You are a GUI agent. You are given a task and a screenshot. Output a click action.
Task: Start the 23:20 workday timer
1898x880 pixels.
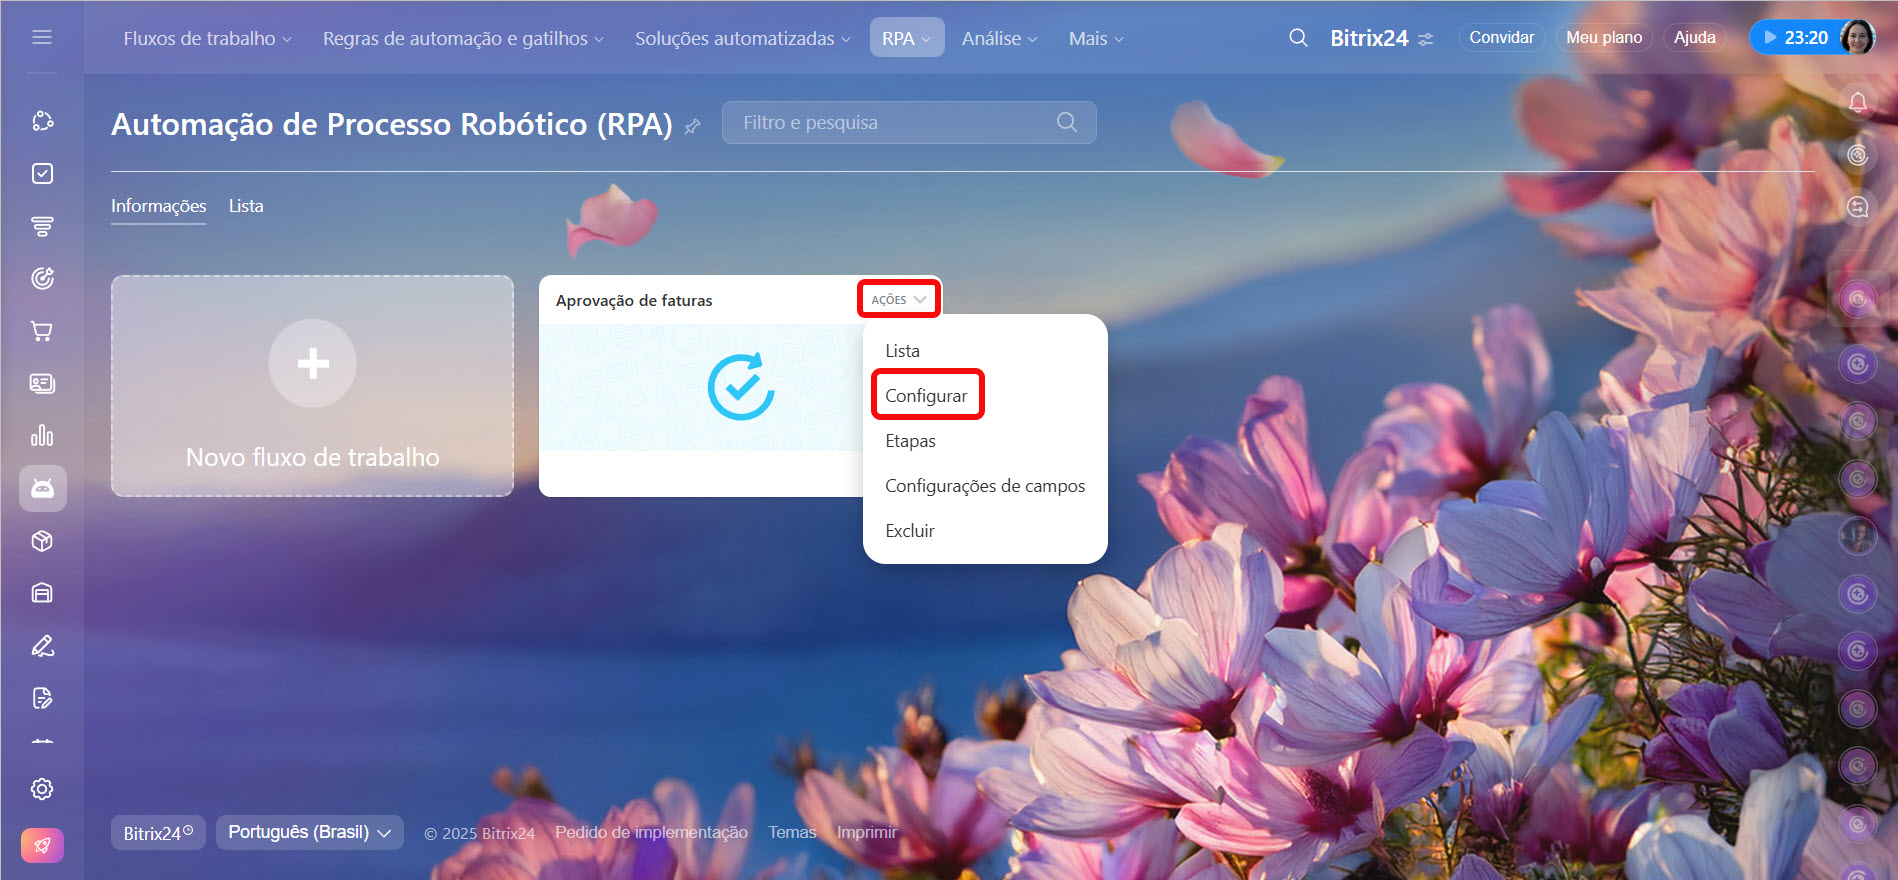1796,38
